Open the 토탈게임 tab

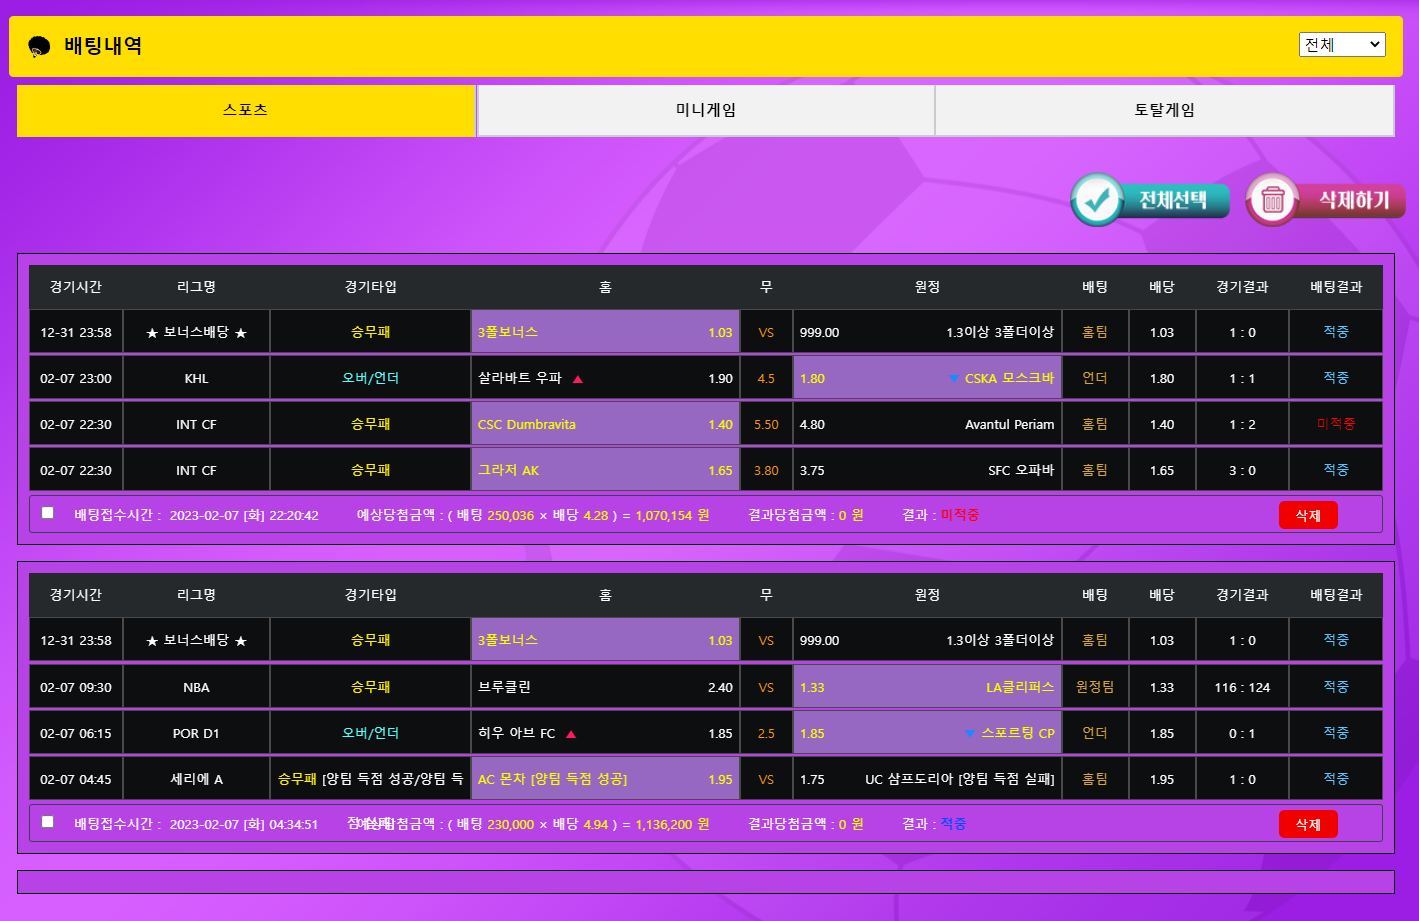click(x=1164, y=110)
